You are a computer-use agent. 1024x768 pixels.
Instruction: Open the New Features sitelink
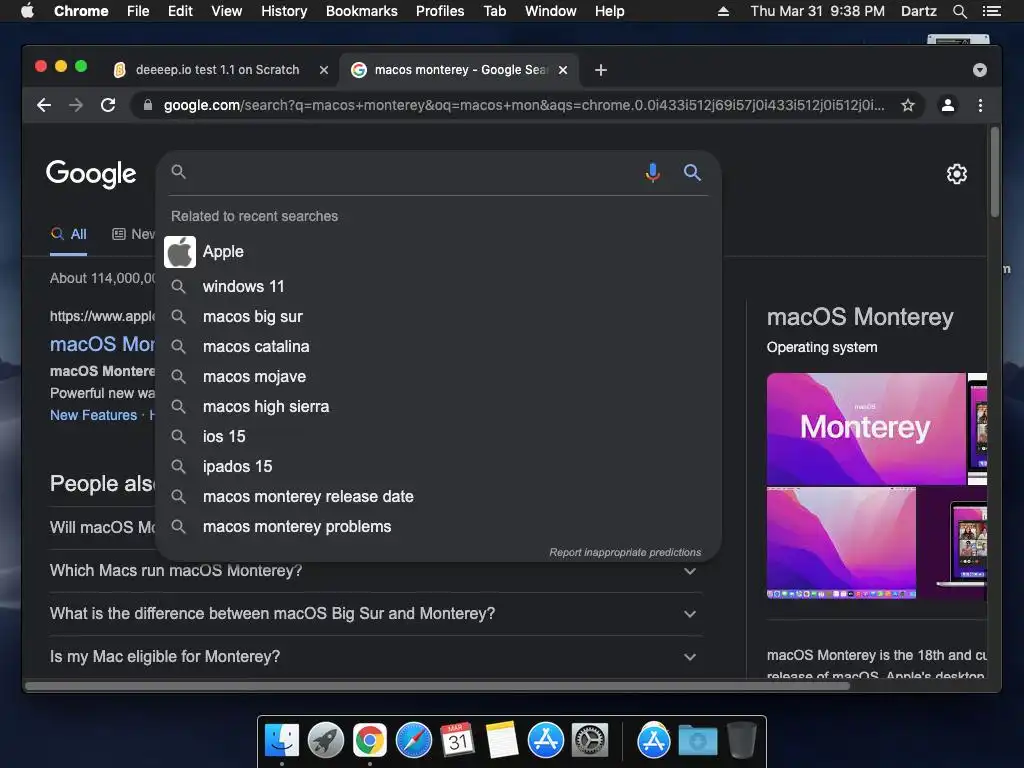click(93, 415)
